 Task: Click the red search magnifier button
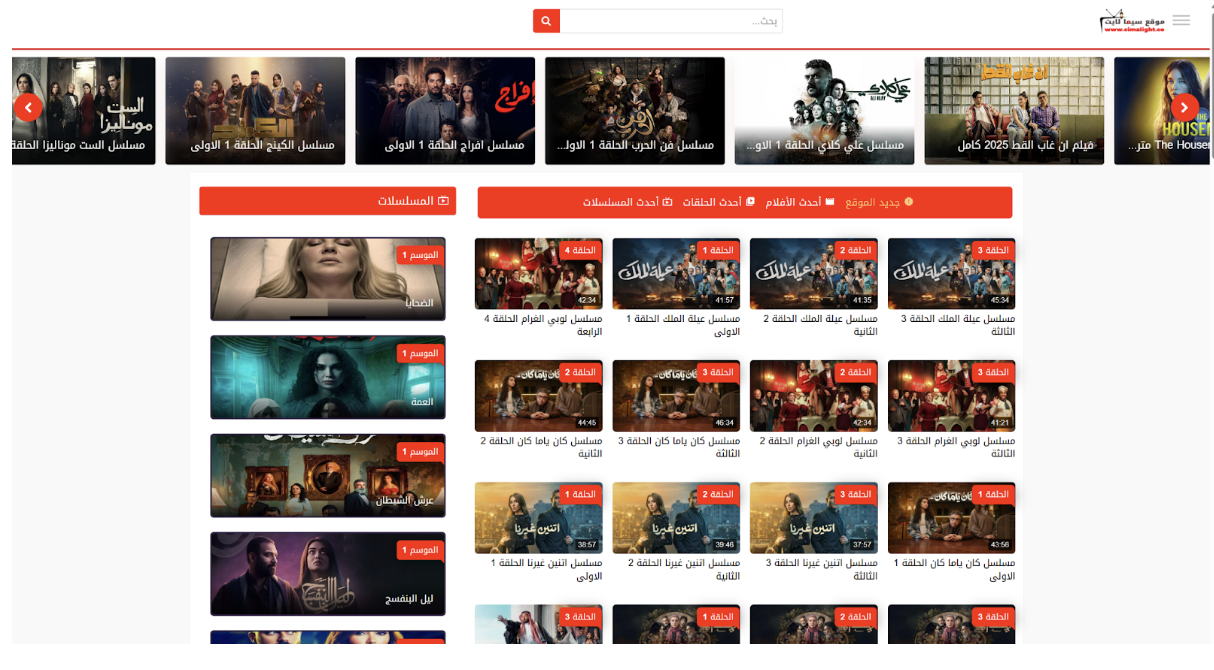[x=546, y=21]
